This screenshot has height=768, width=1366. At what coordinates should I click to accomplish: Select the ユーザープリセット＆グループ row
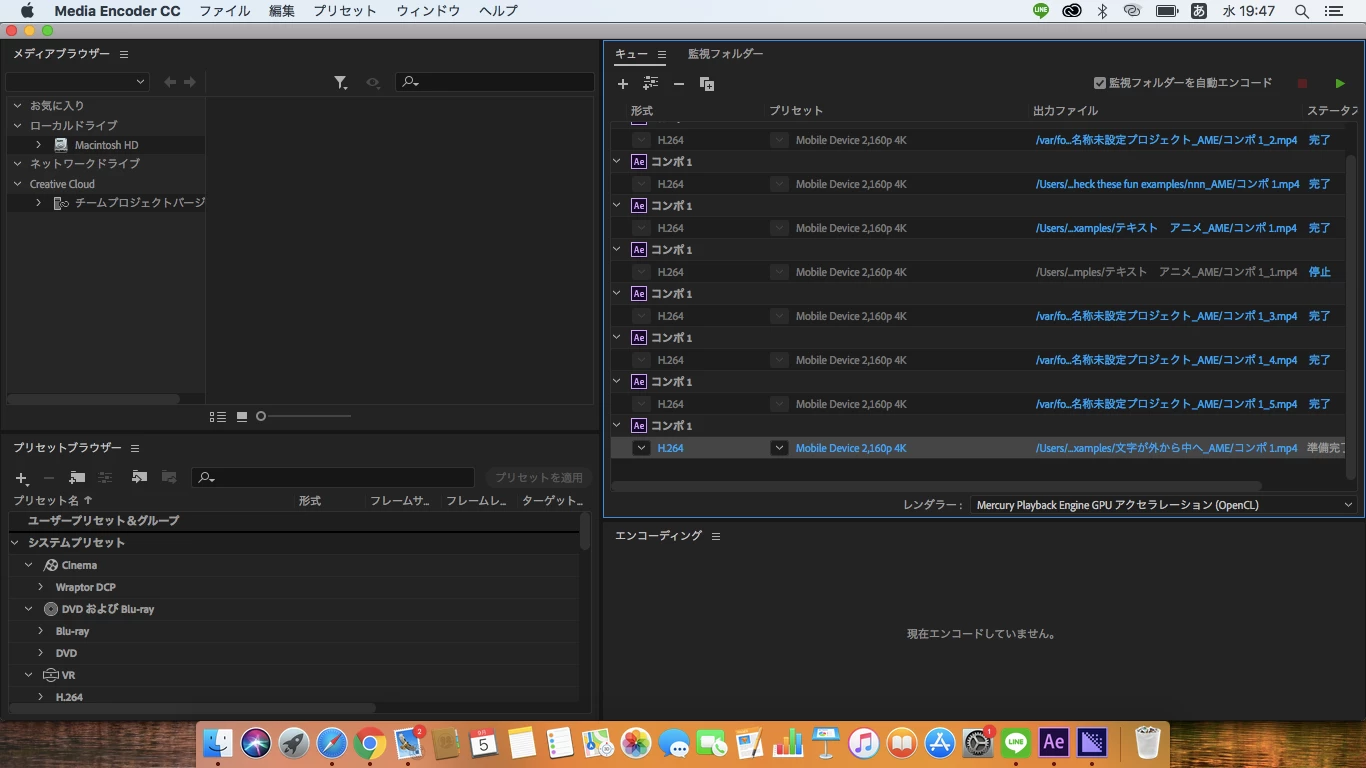[x=293, y=520]
